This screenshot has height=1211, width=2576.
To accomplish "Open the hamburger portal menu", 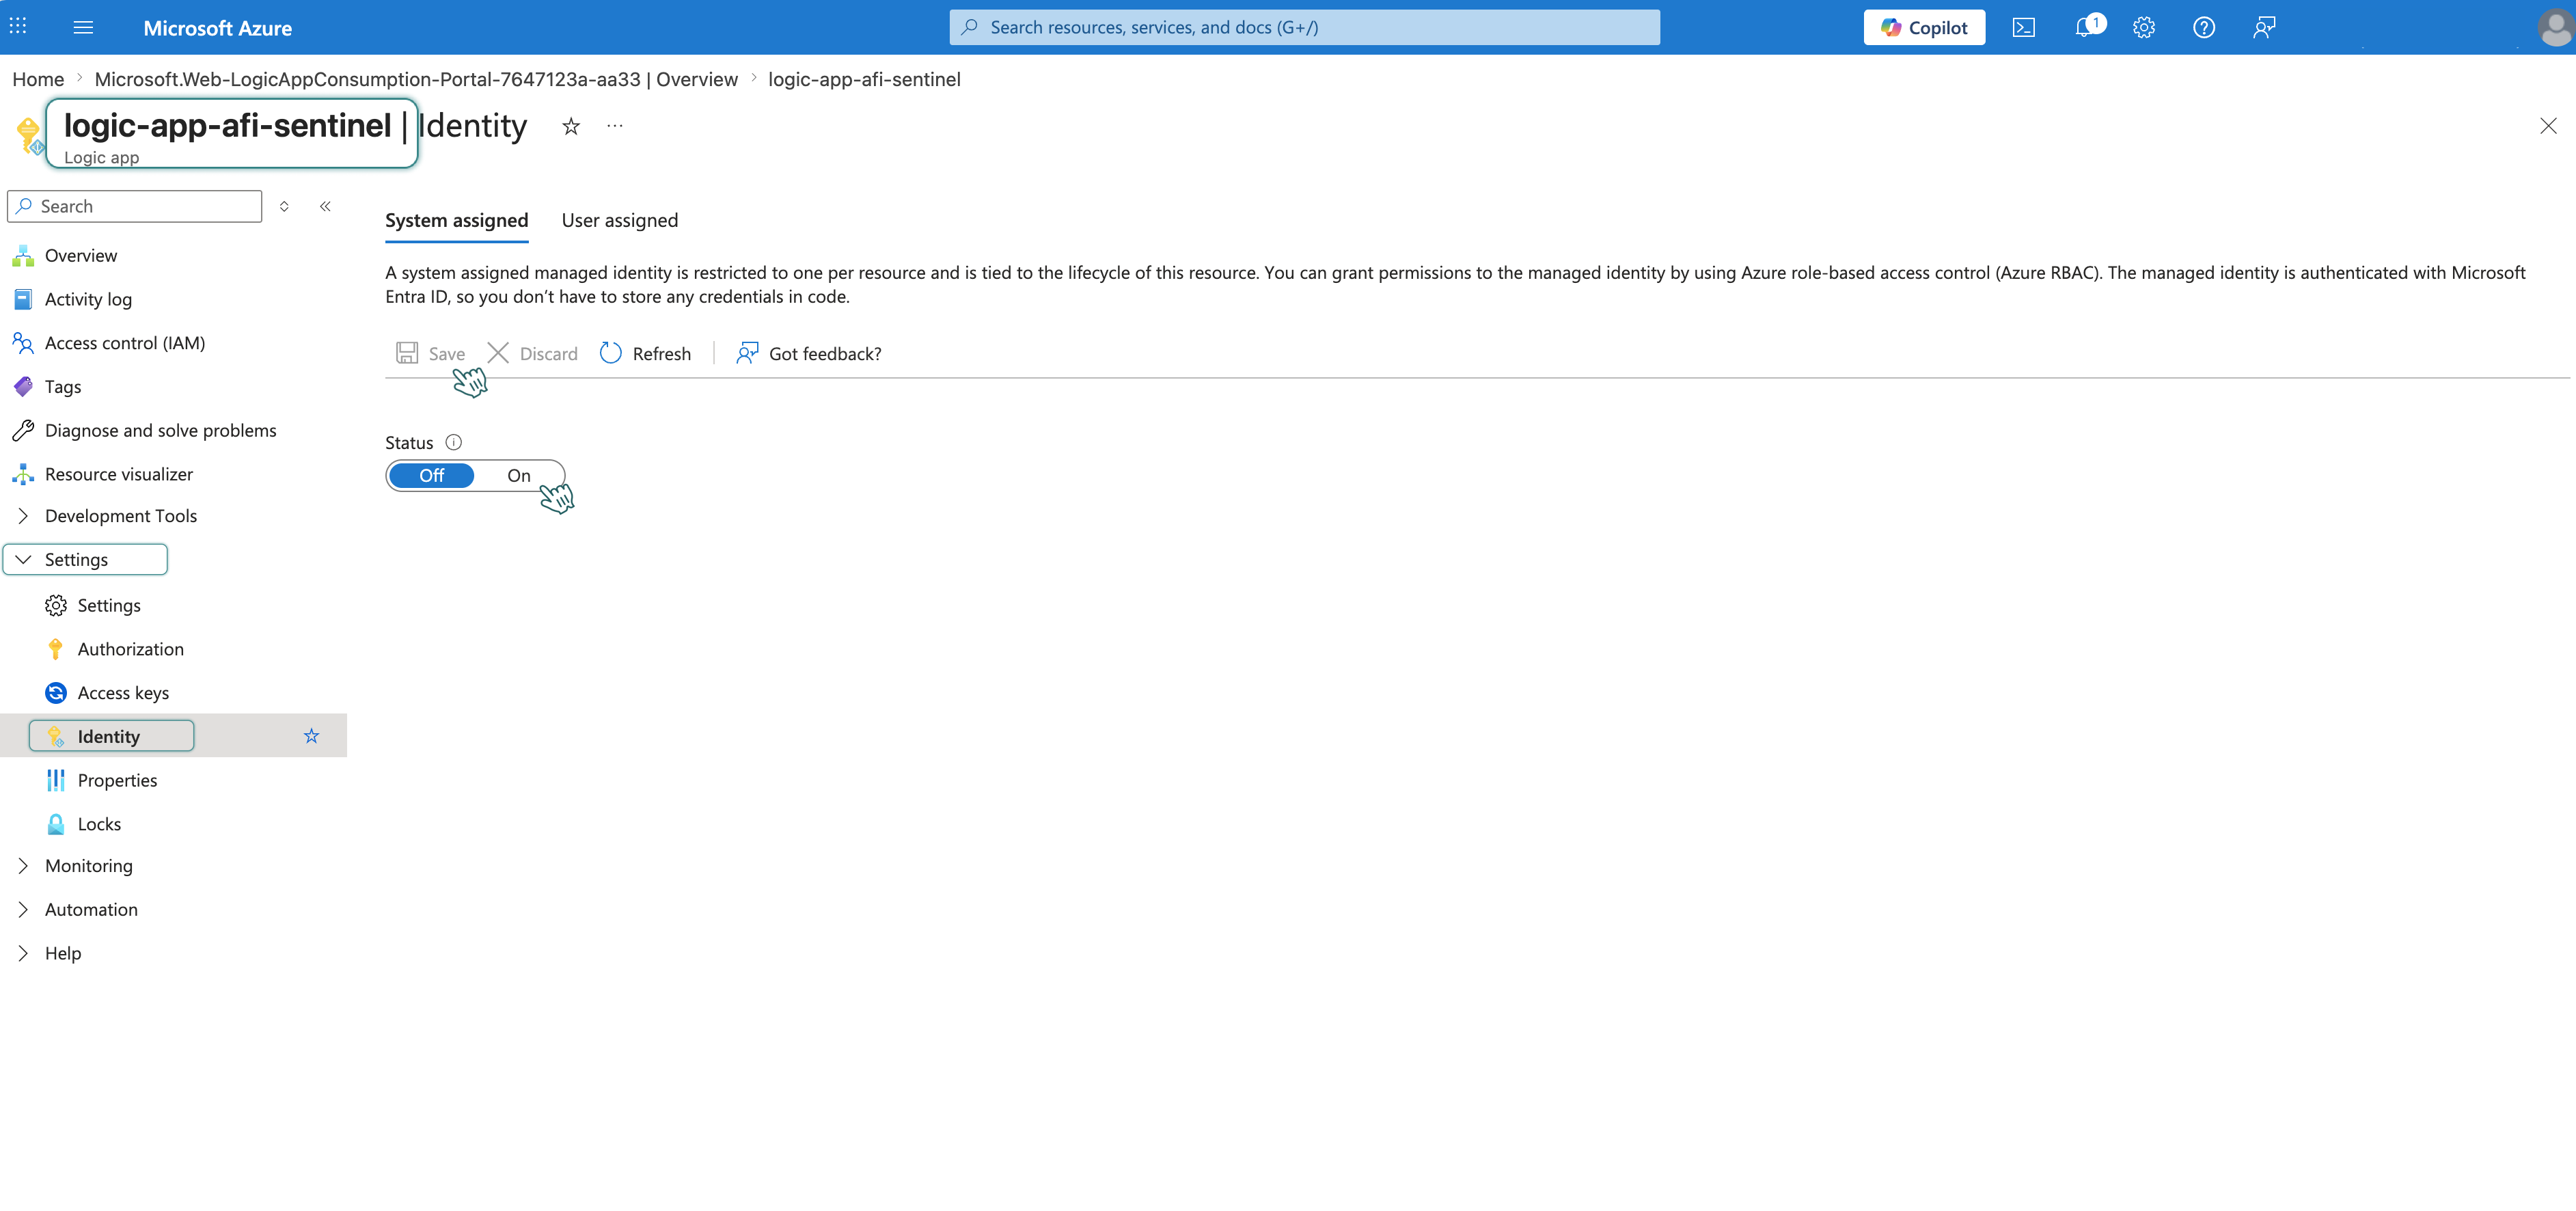I will 84,27.
